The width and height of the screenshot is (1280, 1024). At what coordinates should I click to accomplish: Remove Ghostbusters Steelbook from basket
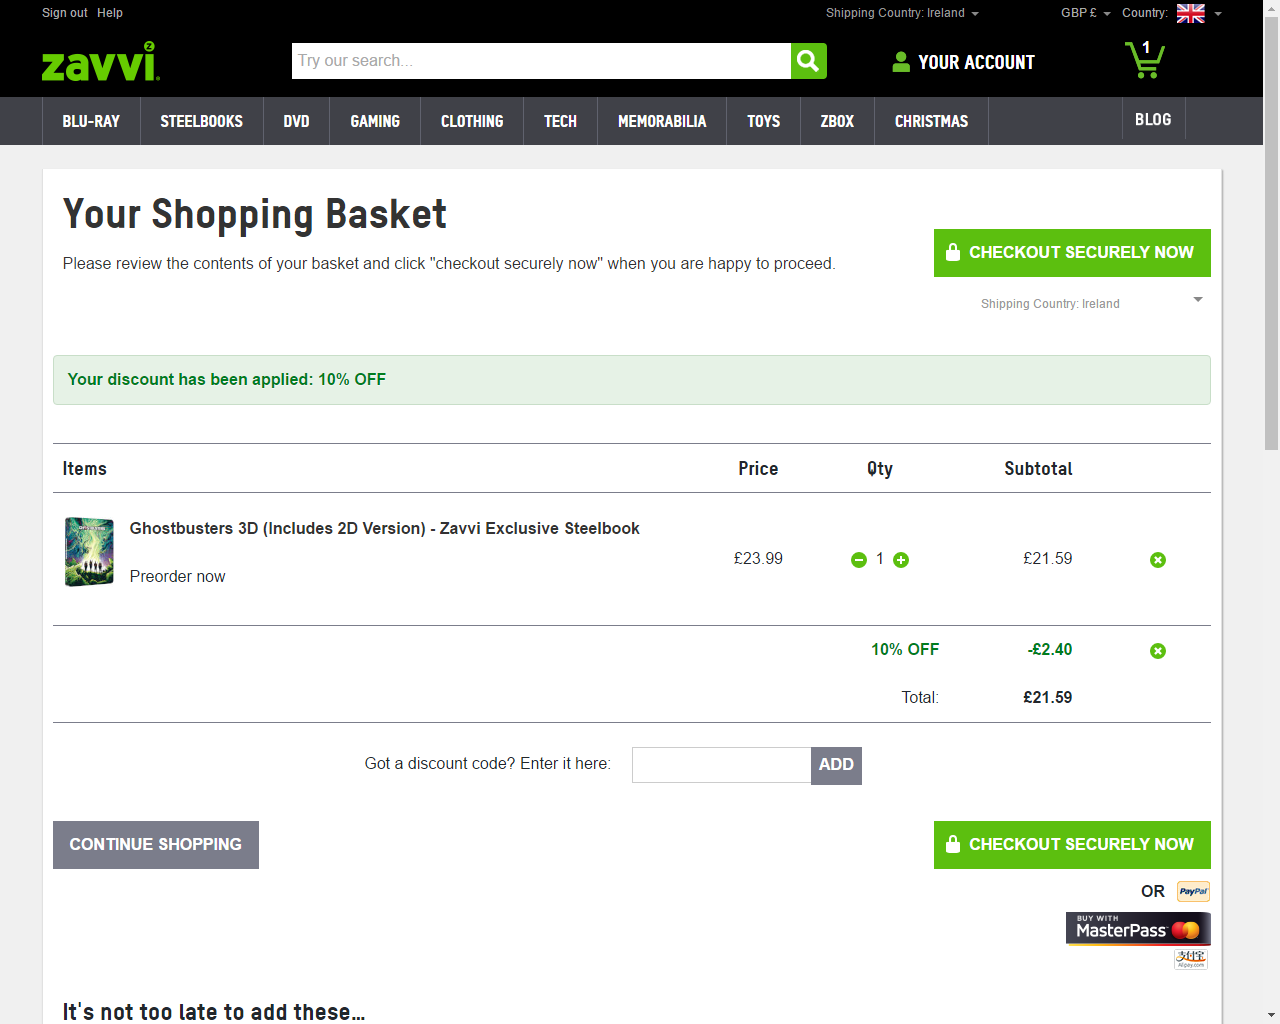(1158, 560)
